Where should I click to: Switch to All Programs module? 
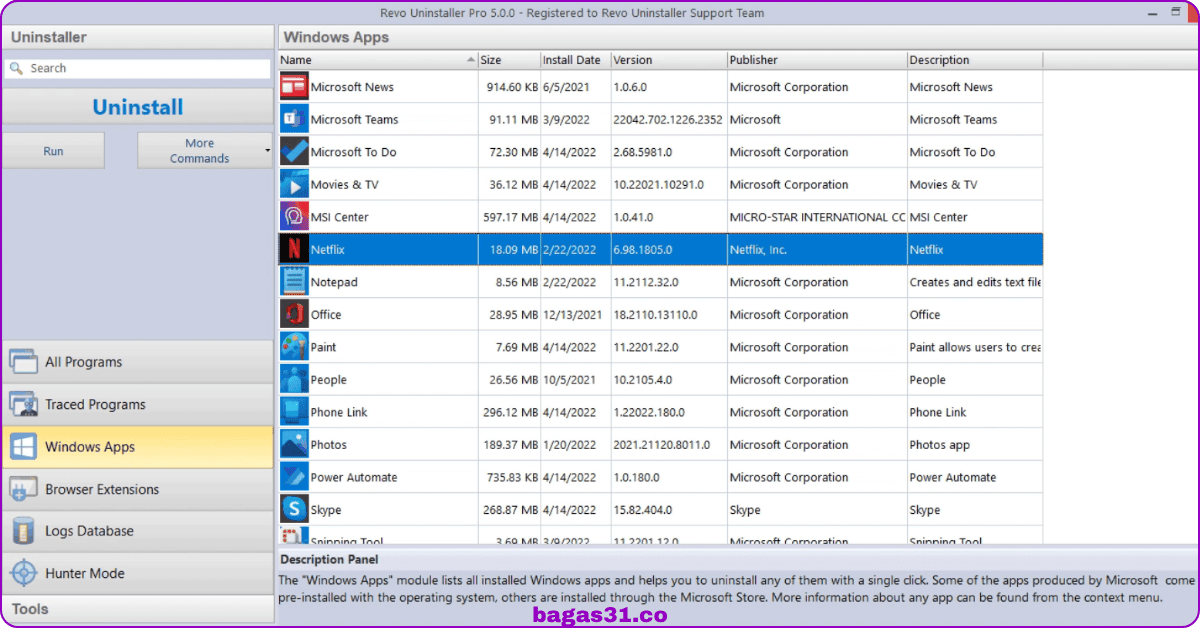point(137,362)
